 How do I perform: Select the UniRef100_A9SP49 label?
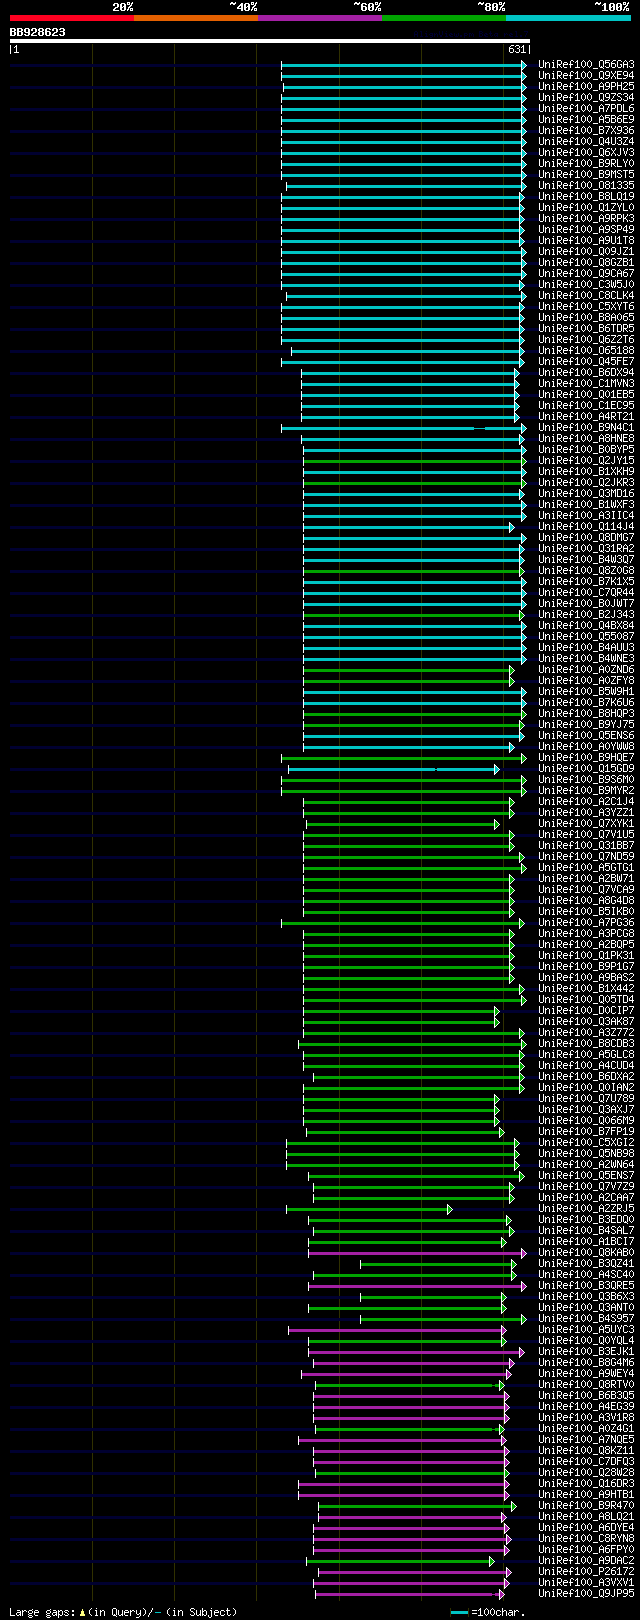(586, 229)
